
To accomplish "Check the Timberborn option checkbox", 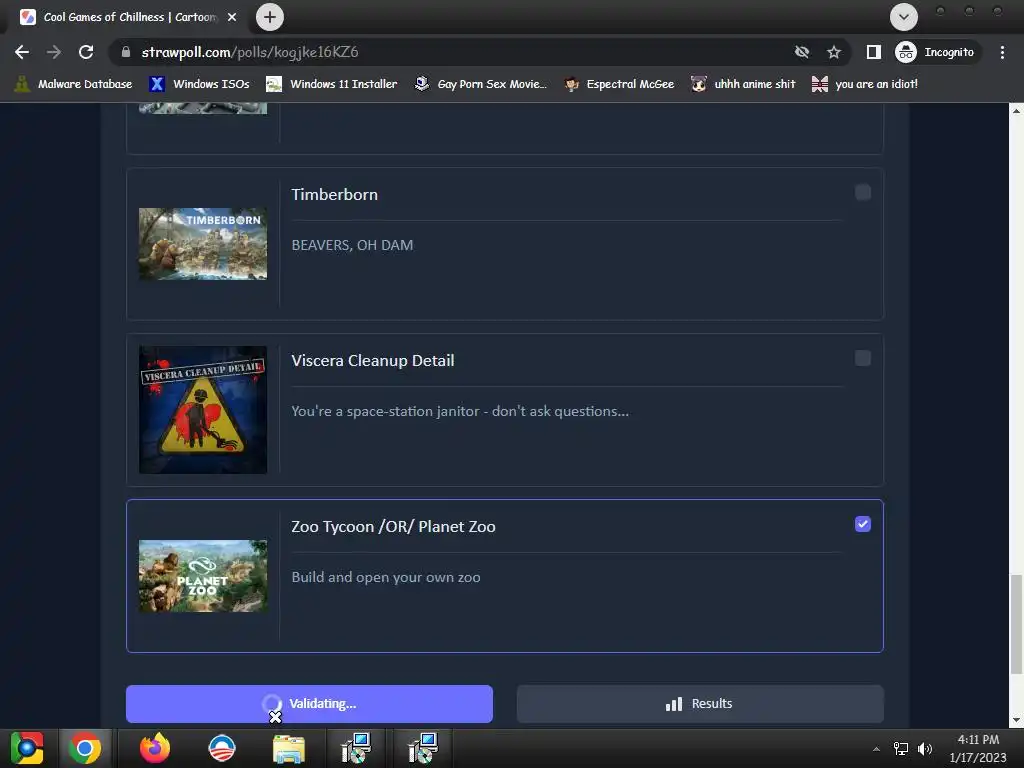I will [863, 192].
